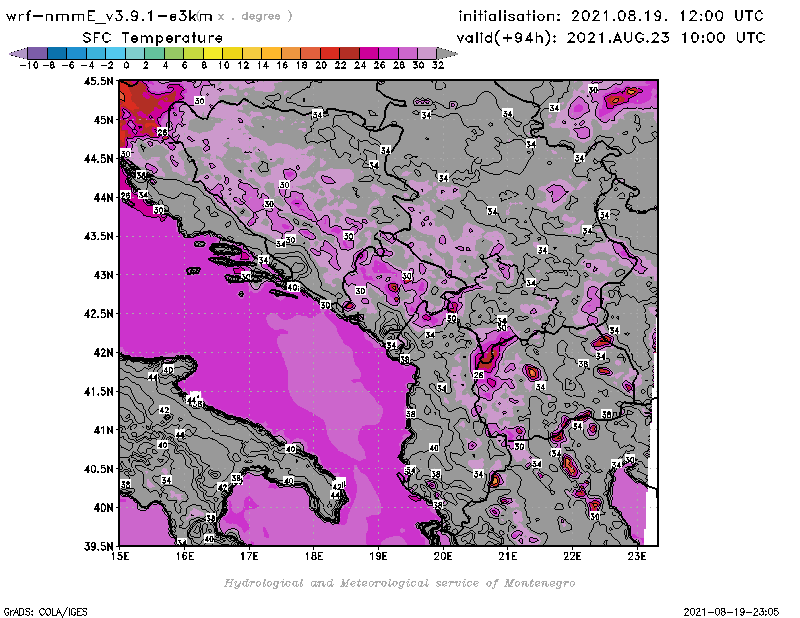Screen dimensions: 800x618
Task: Click the '43.5N' latitude label
Action: [98, 236]
